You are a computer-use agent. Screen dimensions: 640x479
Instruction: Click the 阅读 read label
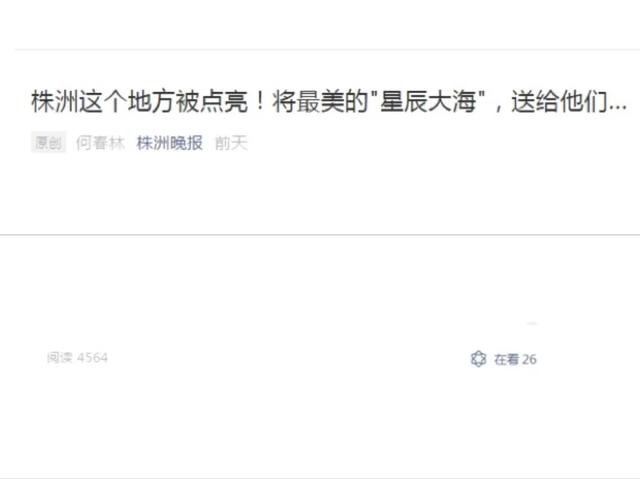click(60, 358)
